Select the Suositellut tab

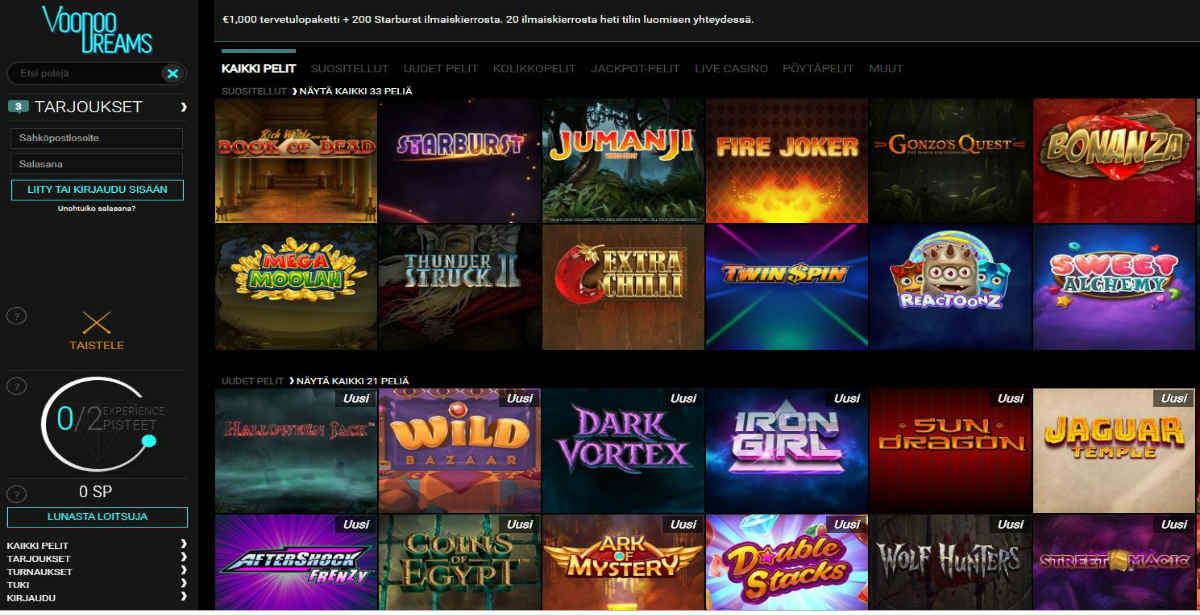[349, 68]
